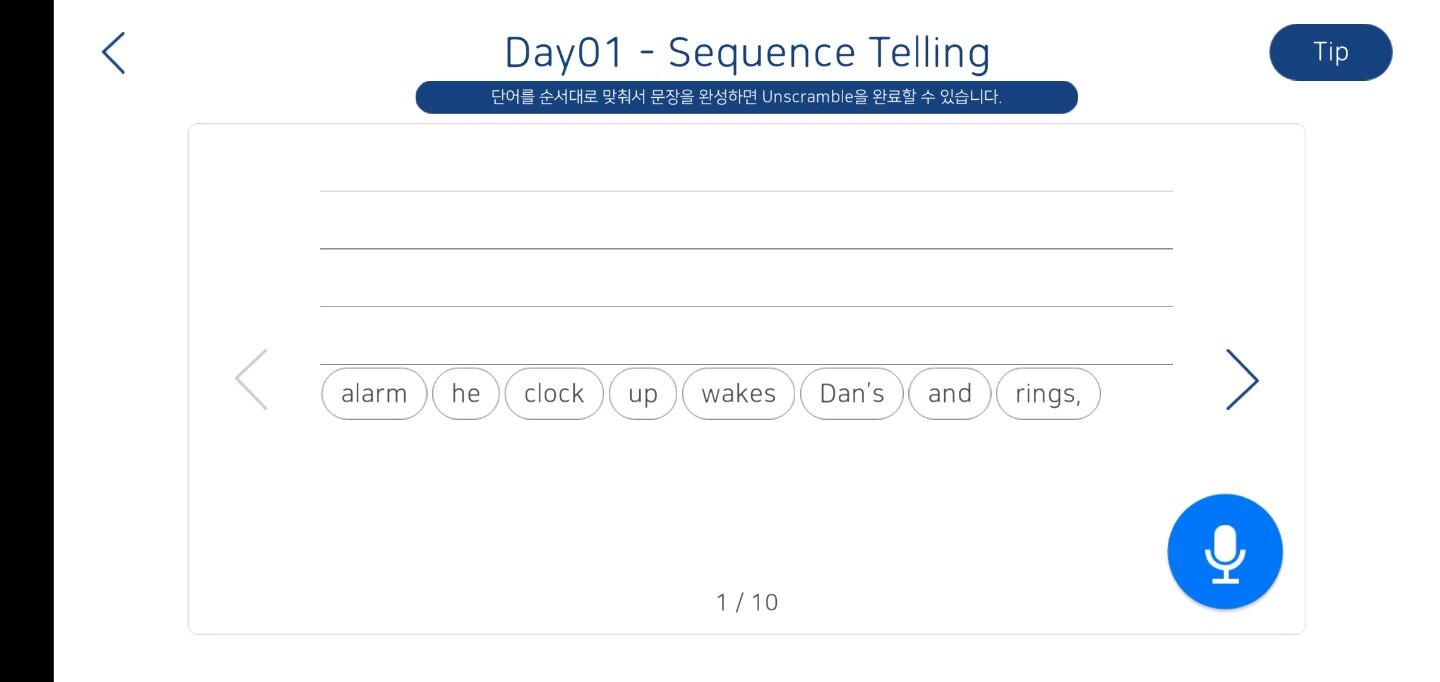Image resolution: width=1440 pixels, height=682 pixels.
Task: Pick the "clock" word chip
Action: tap(554, 394)
